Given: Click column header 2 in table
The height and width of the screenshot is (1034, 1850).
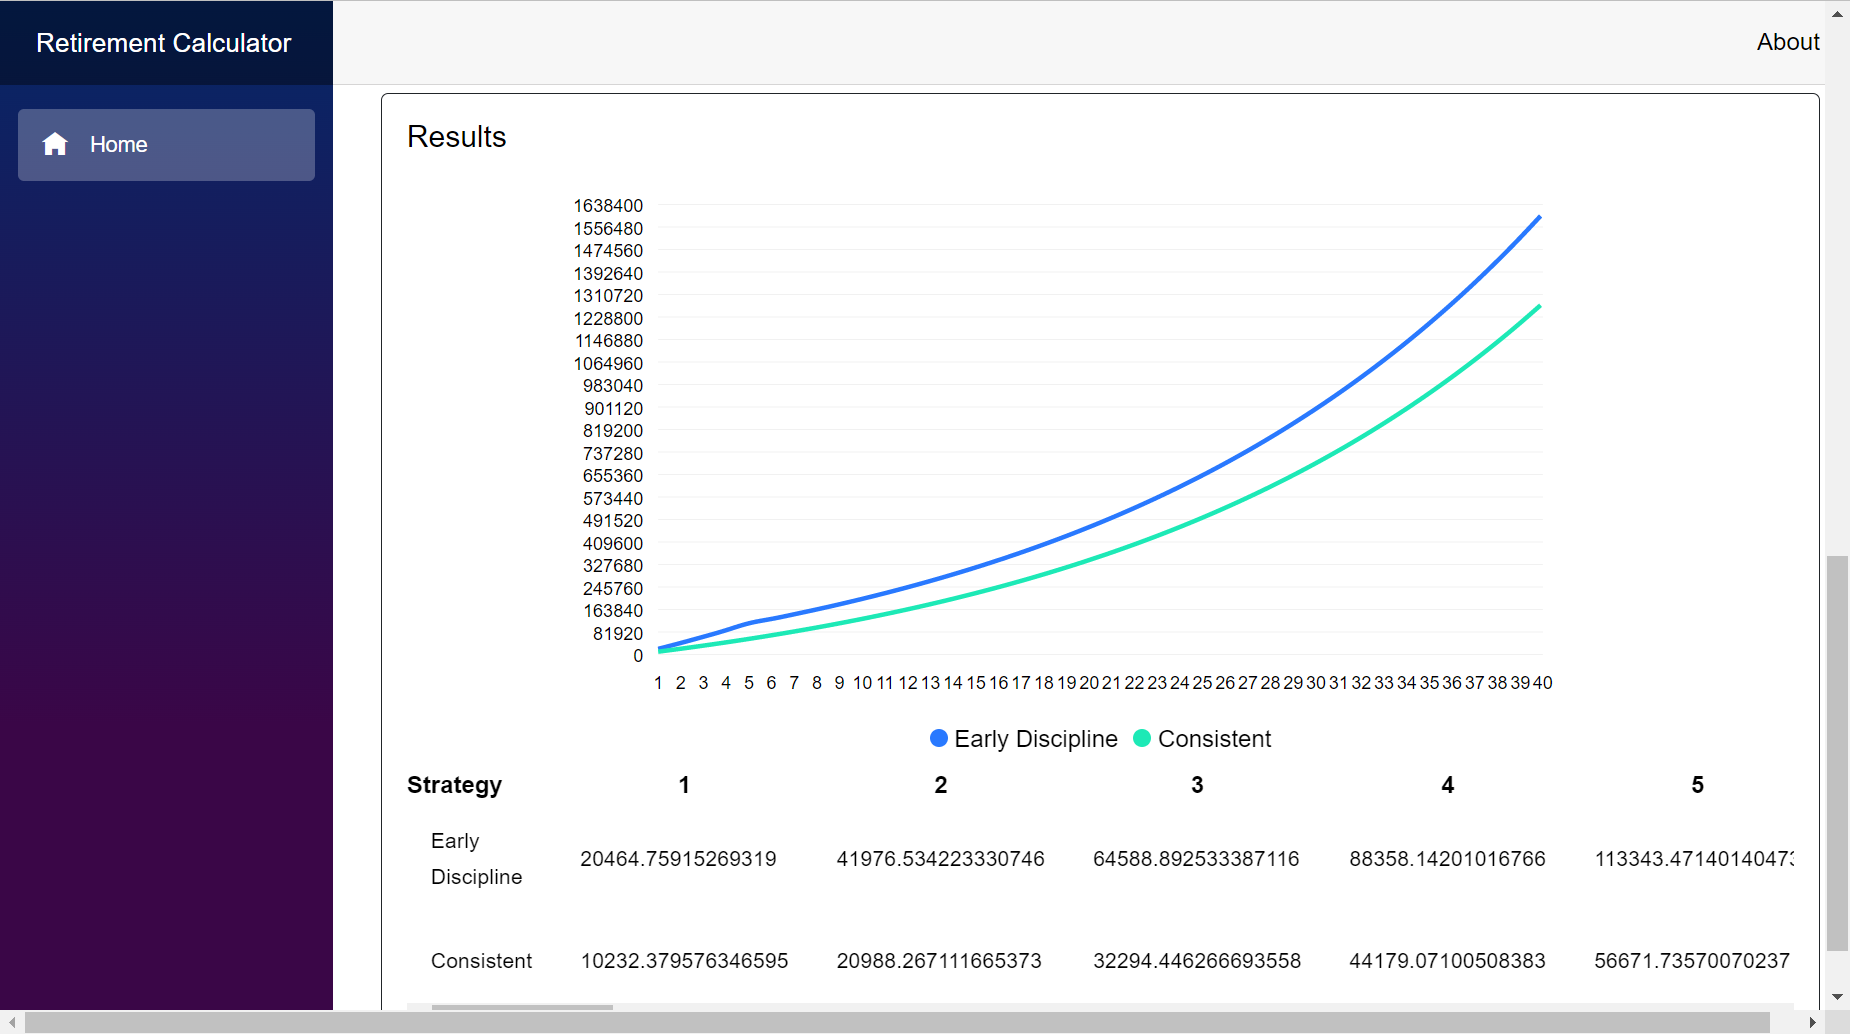Looking at the screenshot, I should (941, 785).
